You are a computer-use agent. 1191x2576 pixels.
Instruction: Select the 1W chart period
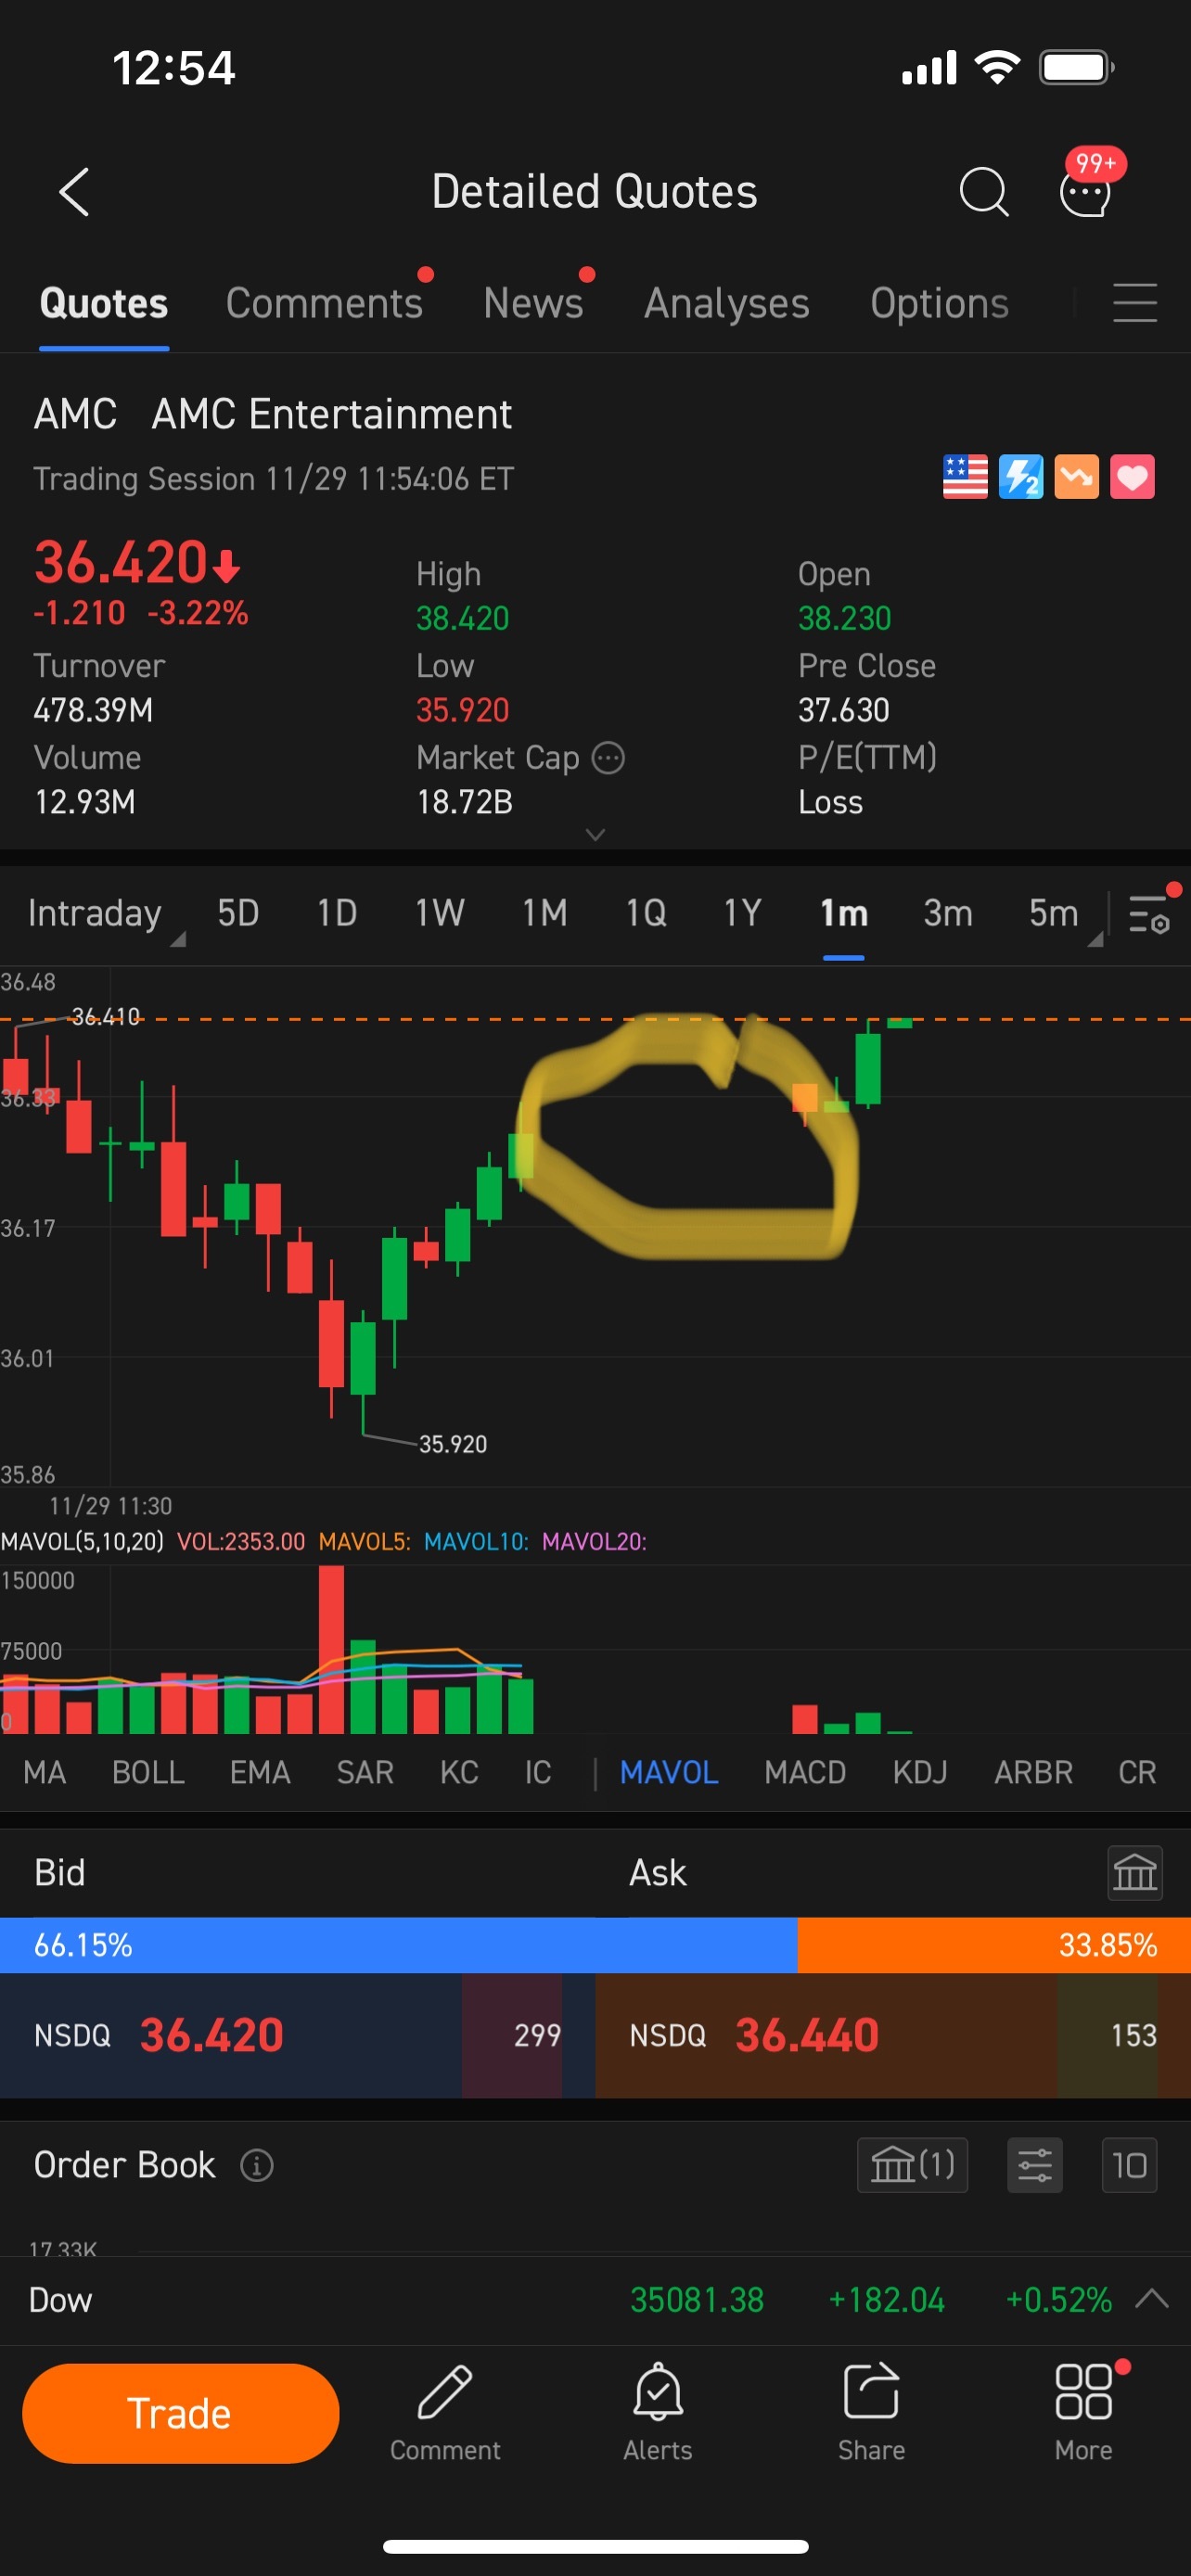click(x=439, y=913)
